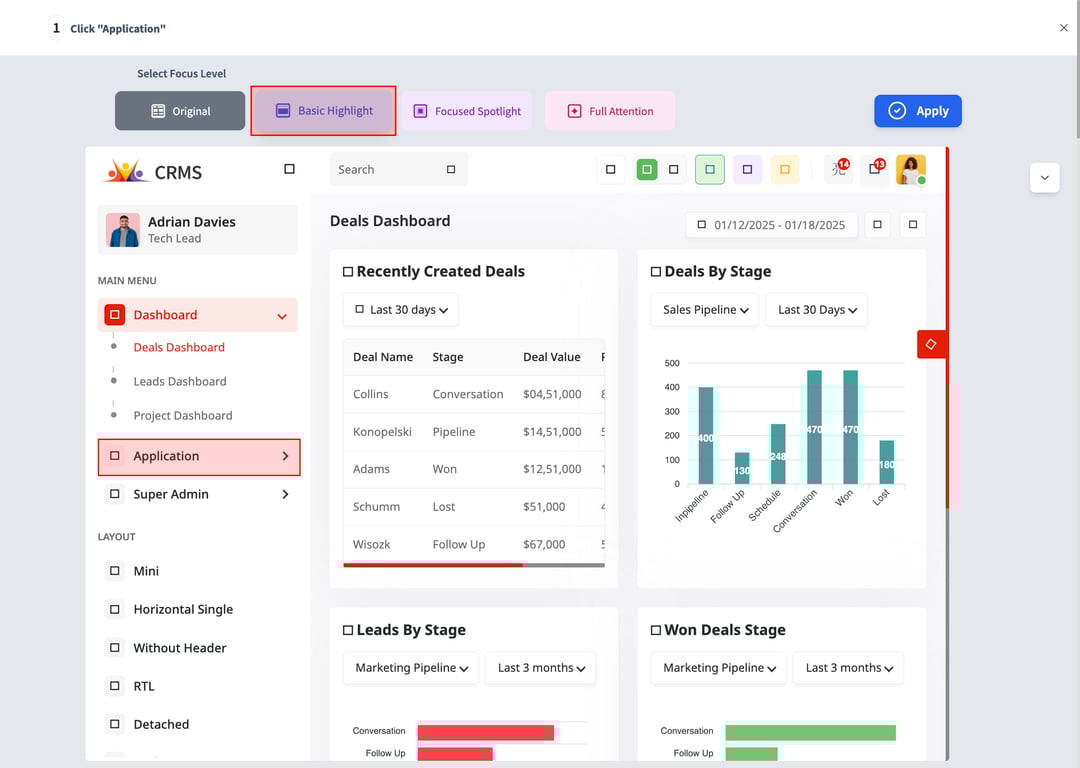Screen dimensions: 1080x768
Task: Click the CRMS logo
Action: coord(152,172)
